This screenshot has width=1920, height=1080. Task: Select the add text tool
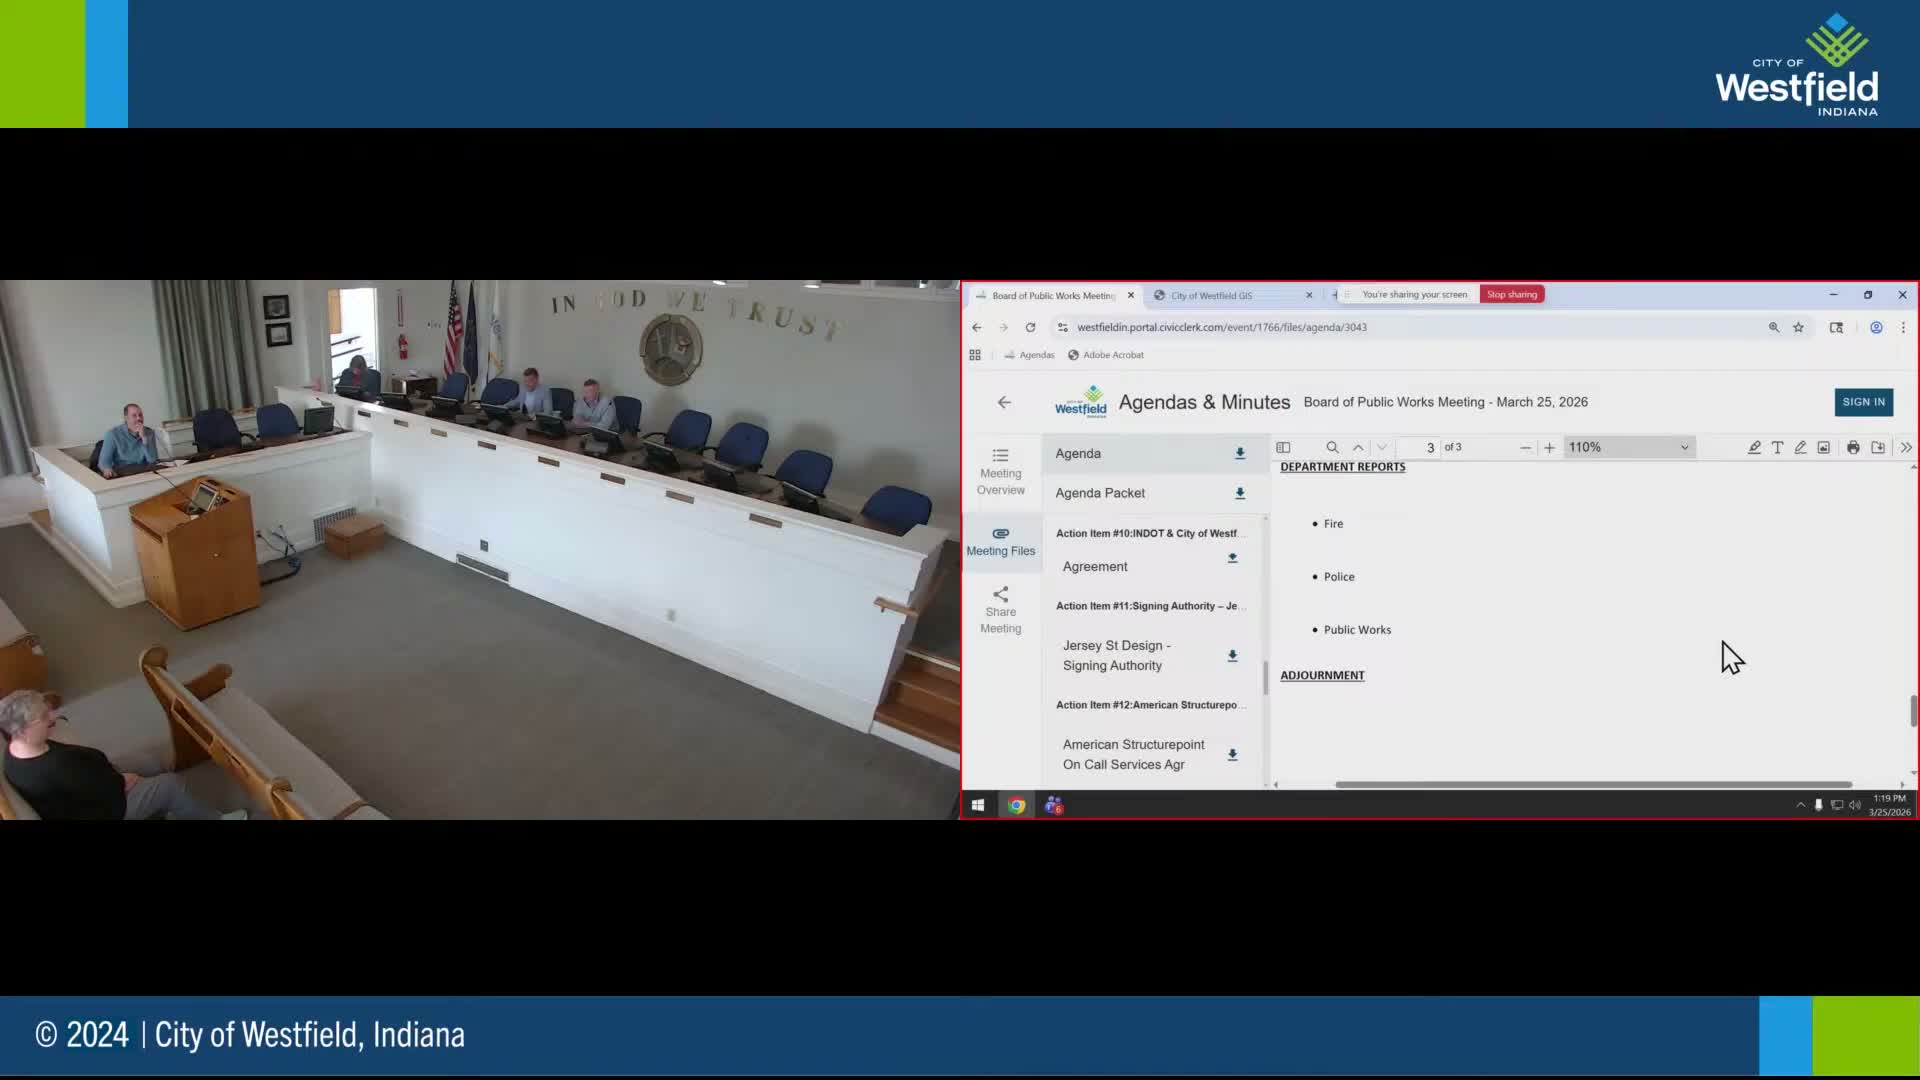coord(1777,447)
